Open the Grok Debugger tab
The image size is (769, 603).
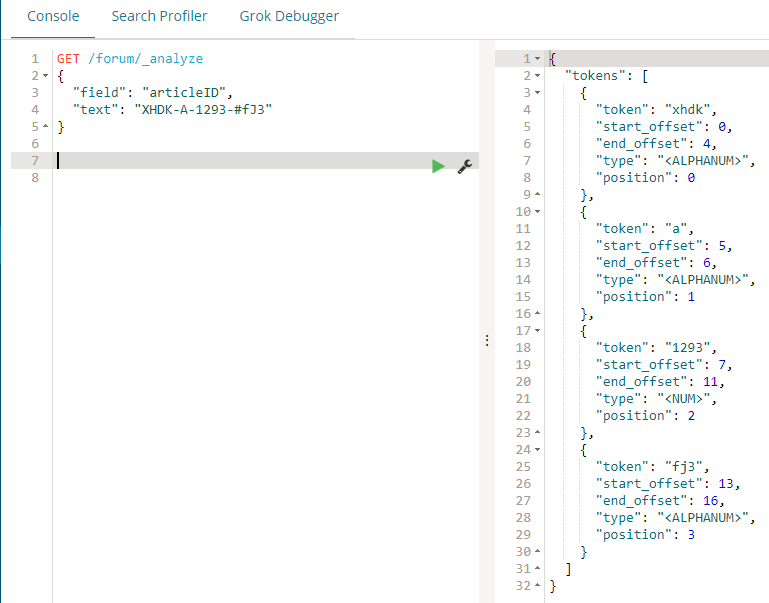click(x=289, y=16)
